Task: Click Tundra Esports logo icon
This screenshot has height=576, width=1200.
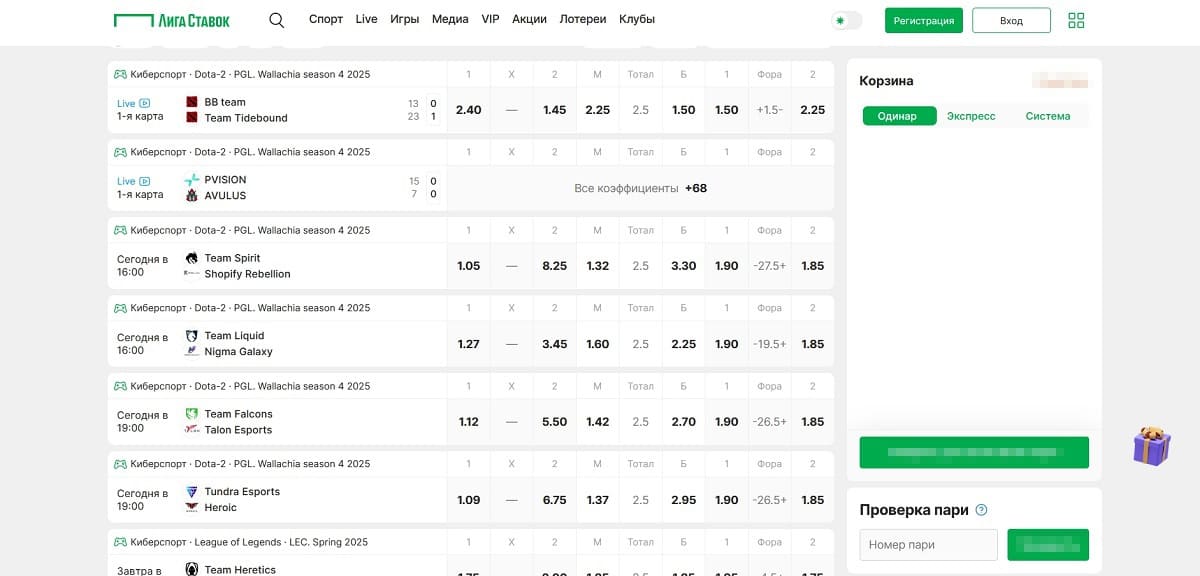Action: point(192,492)
